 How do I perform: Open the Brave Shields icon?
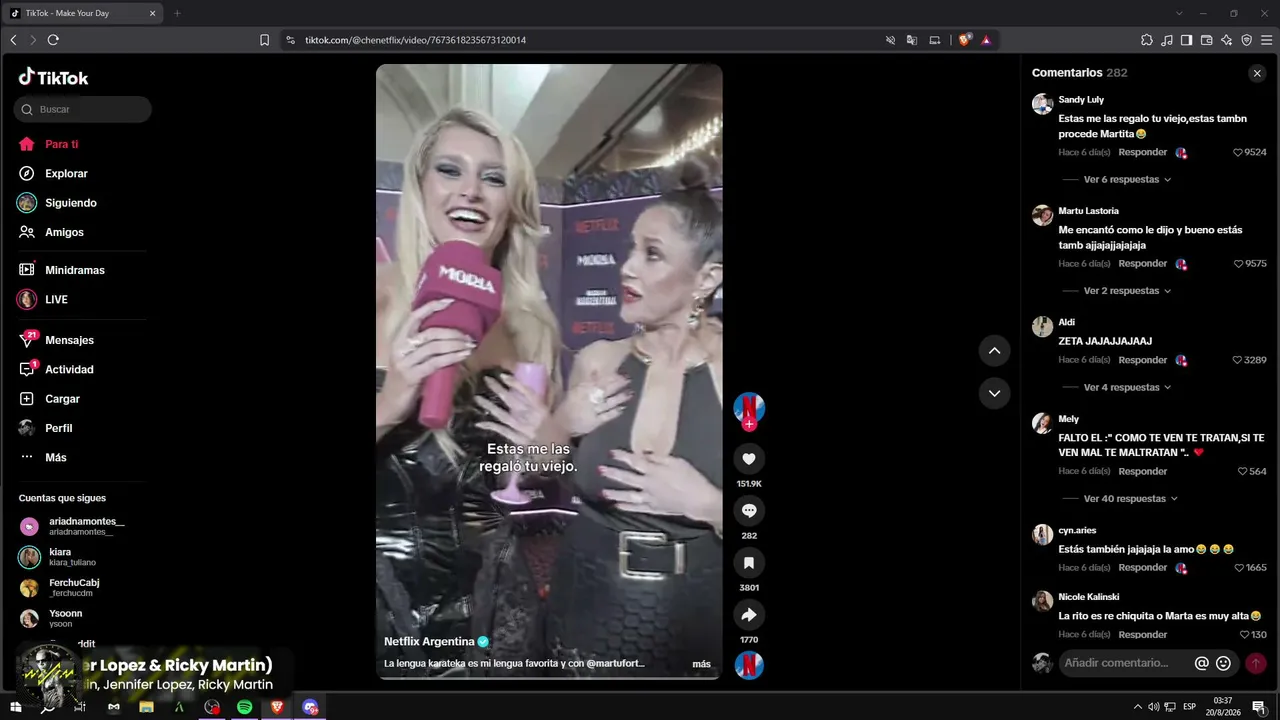pos(964,40)
